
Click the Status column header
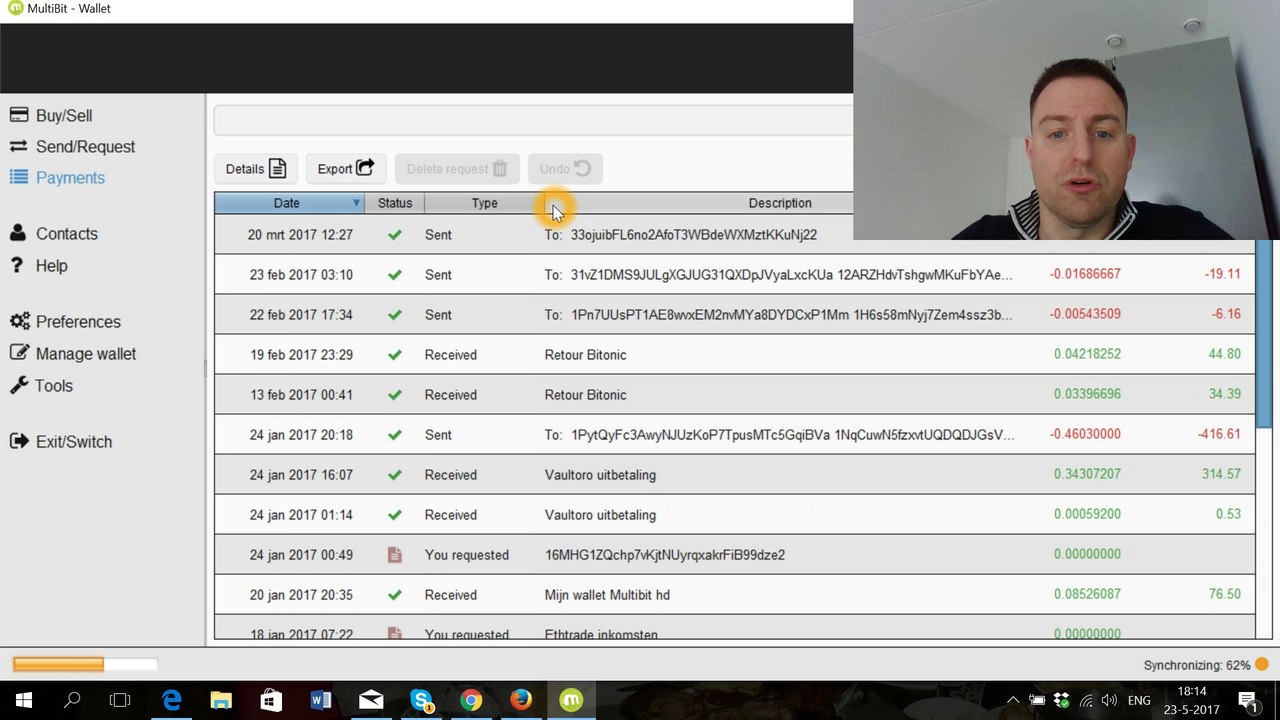(x=395, y=203)
